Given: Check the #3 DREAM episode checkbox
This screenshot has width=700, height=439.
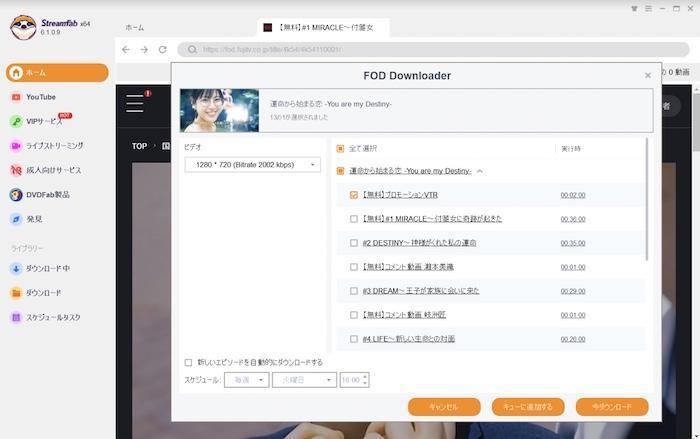Looking at the screenshot, I should click(x=354, y=291).
